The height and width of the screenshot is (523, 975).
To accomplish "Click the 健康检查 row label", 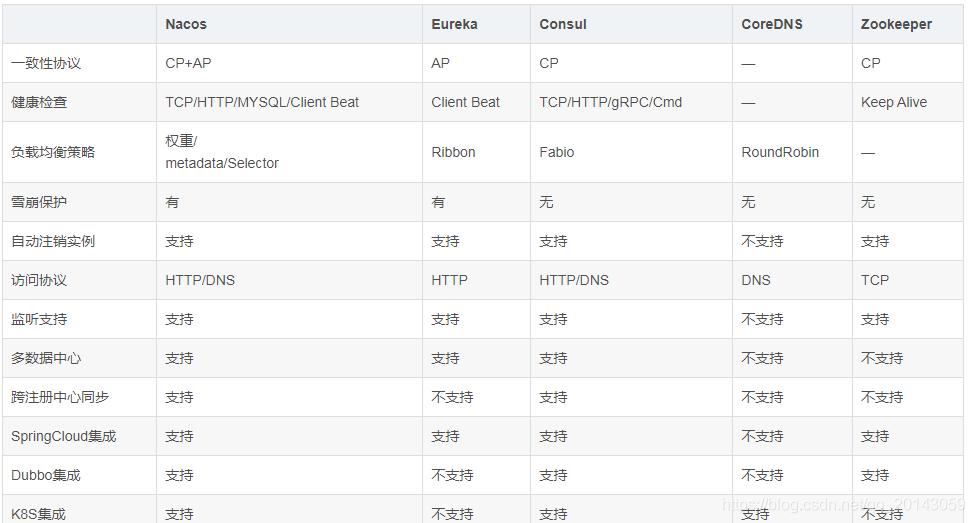I will (x=39, y=103).
